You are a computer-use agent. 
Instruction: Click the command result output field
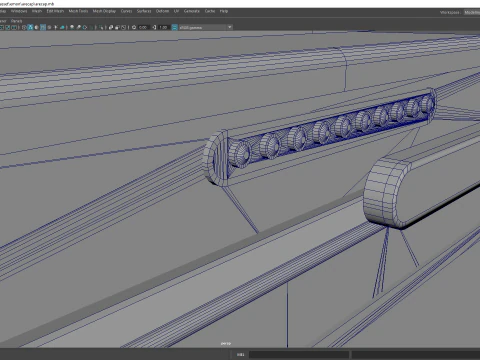click(416, 354)
